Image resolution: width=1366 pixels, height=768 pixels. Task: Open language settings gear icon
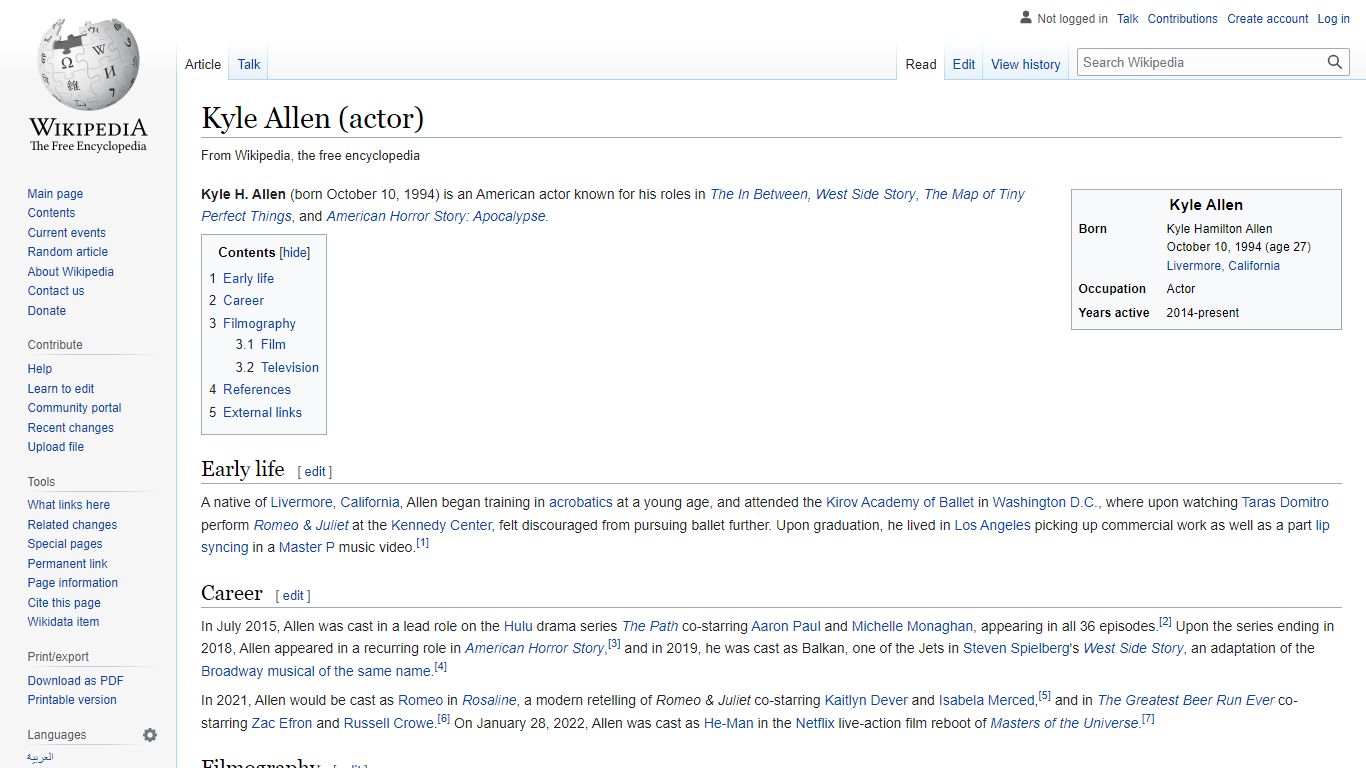[150, 735]
